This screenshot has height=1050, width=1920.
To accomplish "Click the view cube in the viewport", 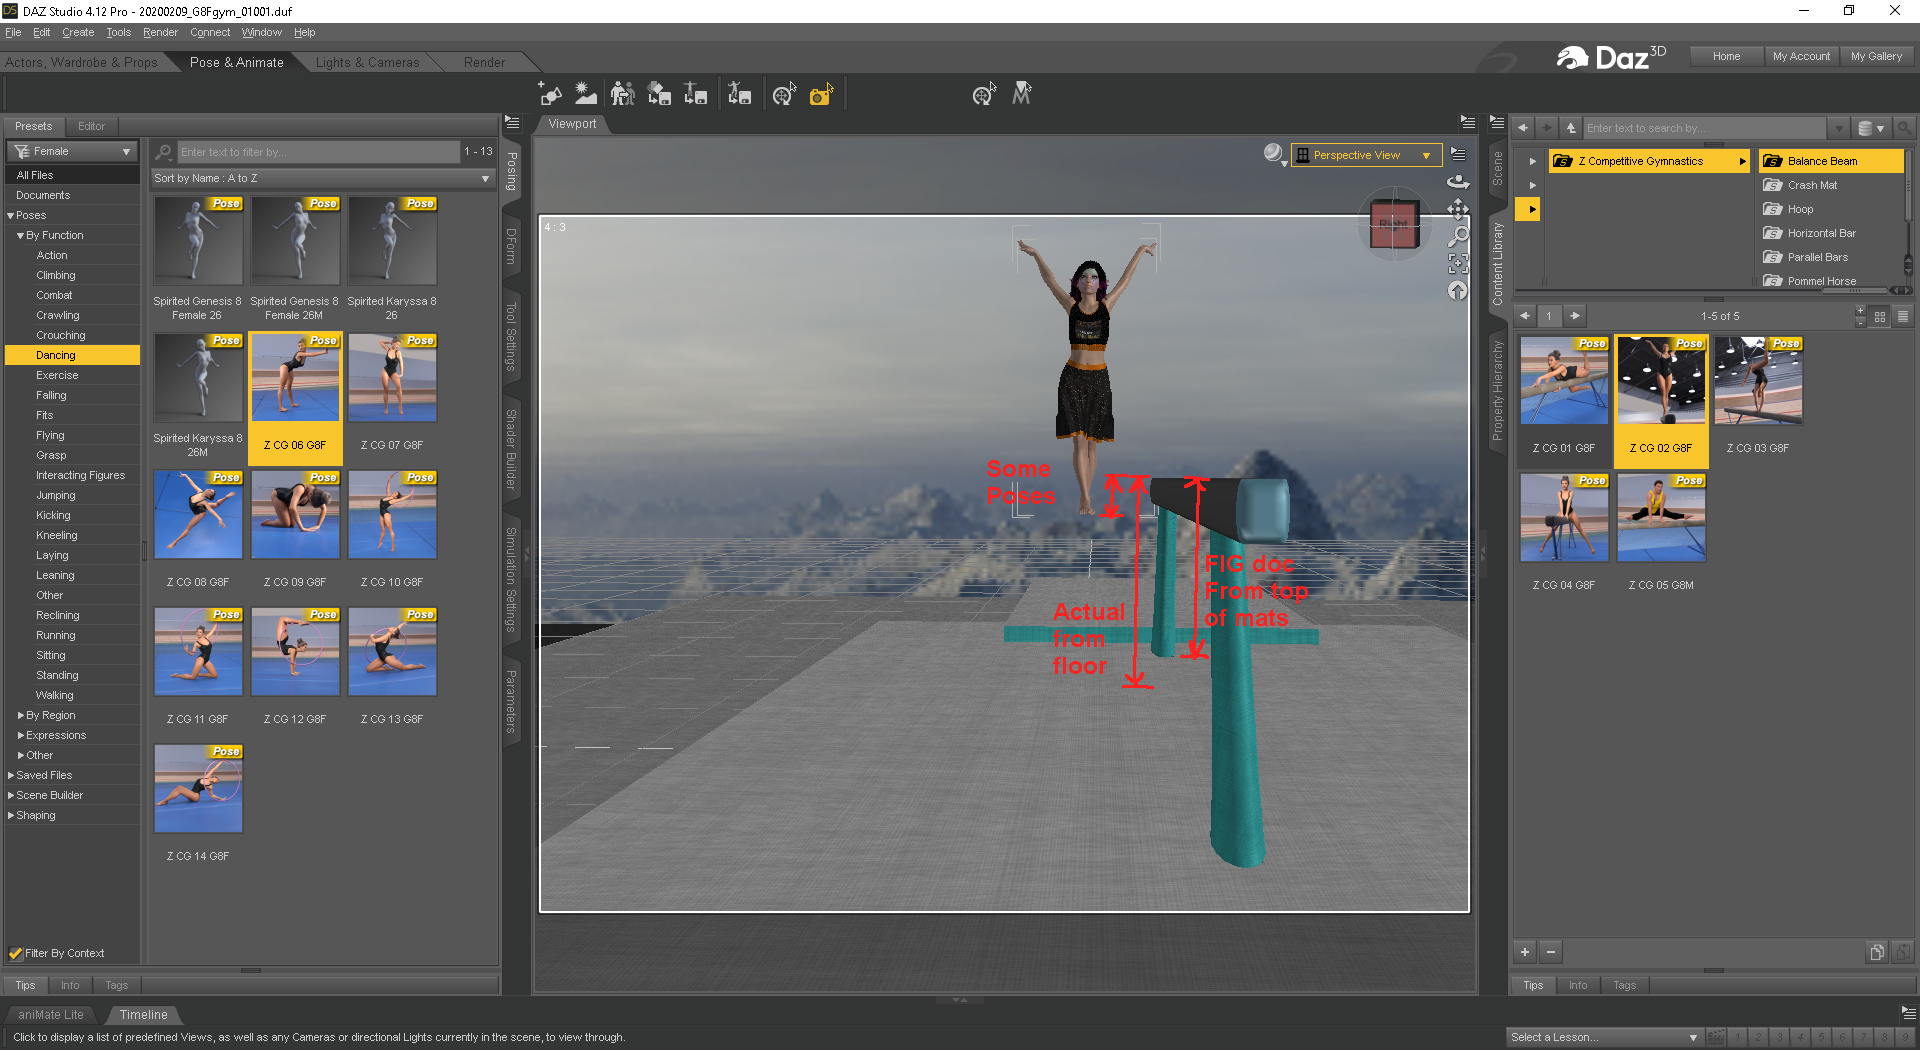I will click(x=1394, y=224).
